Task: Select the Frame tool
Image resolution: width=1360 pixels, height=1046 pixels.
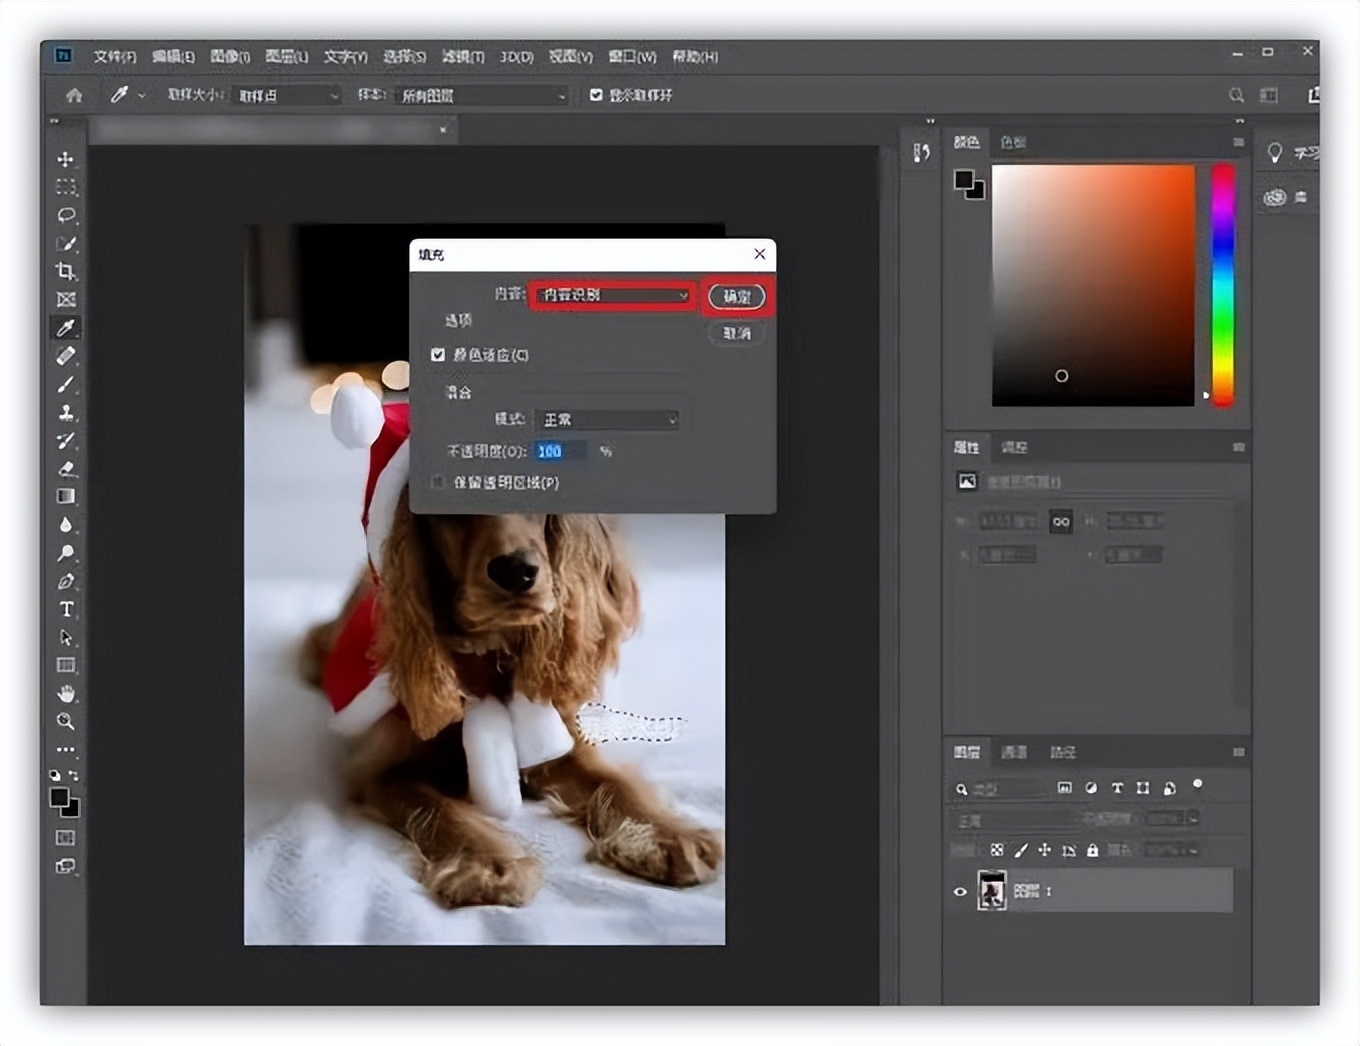Action: point(66,299)
